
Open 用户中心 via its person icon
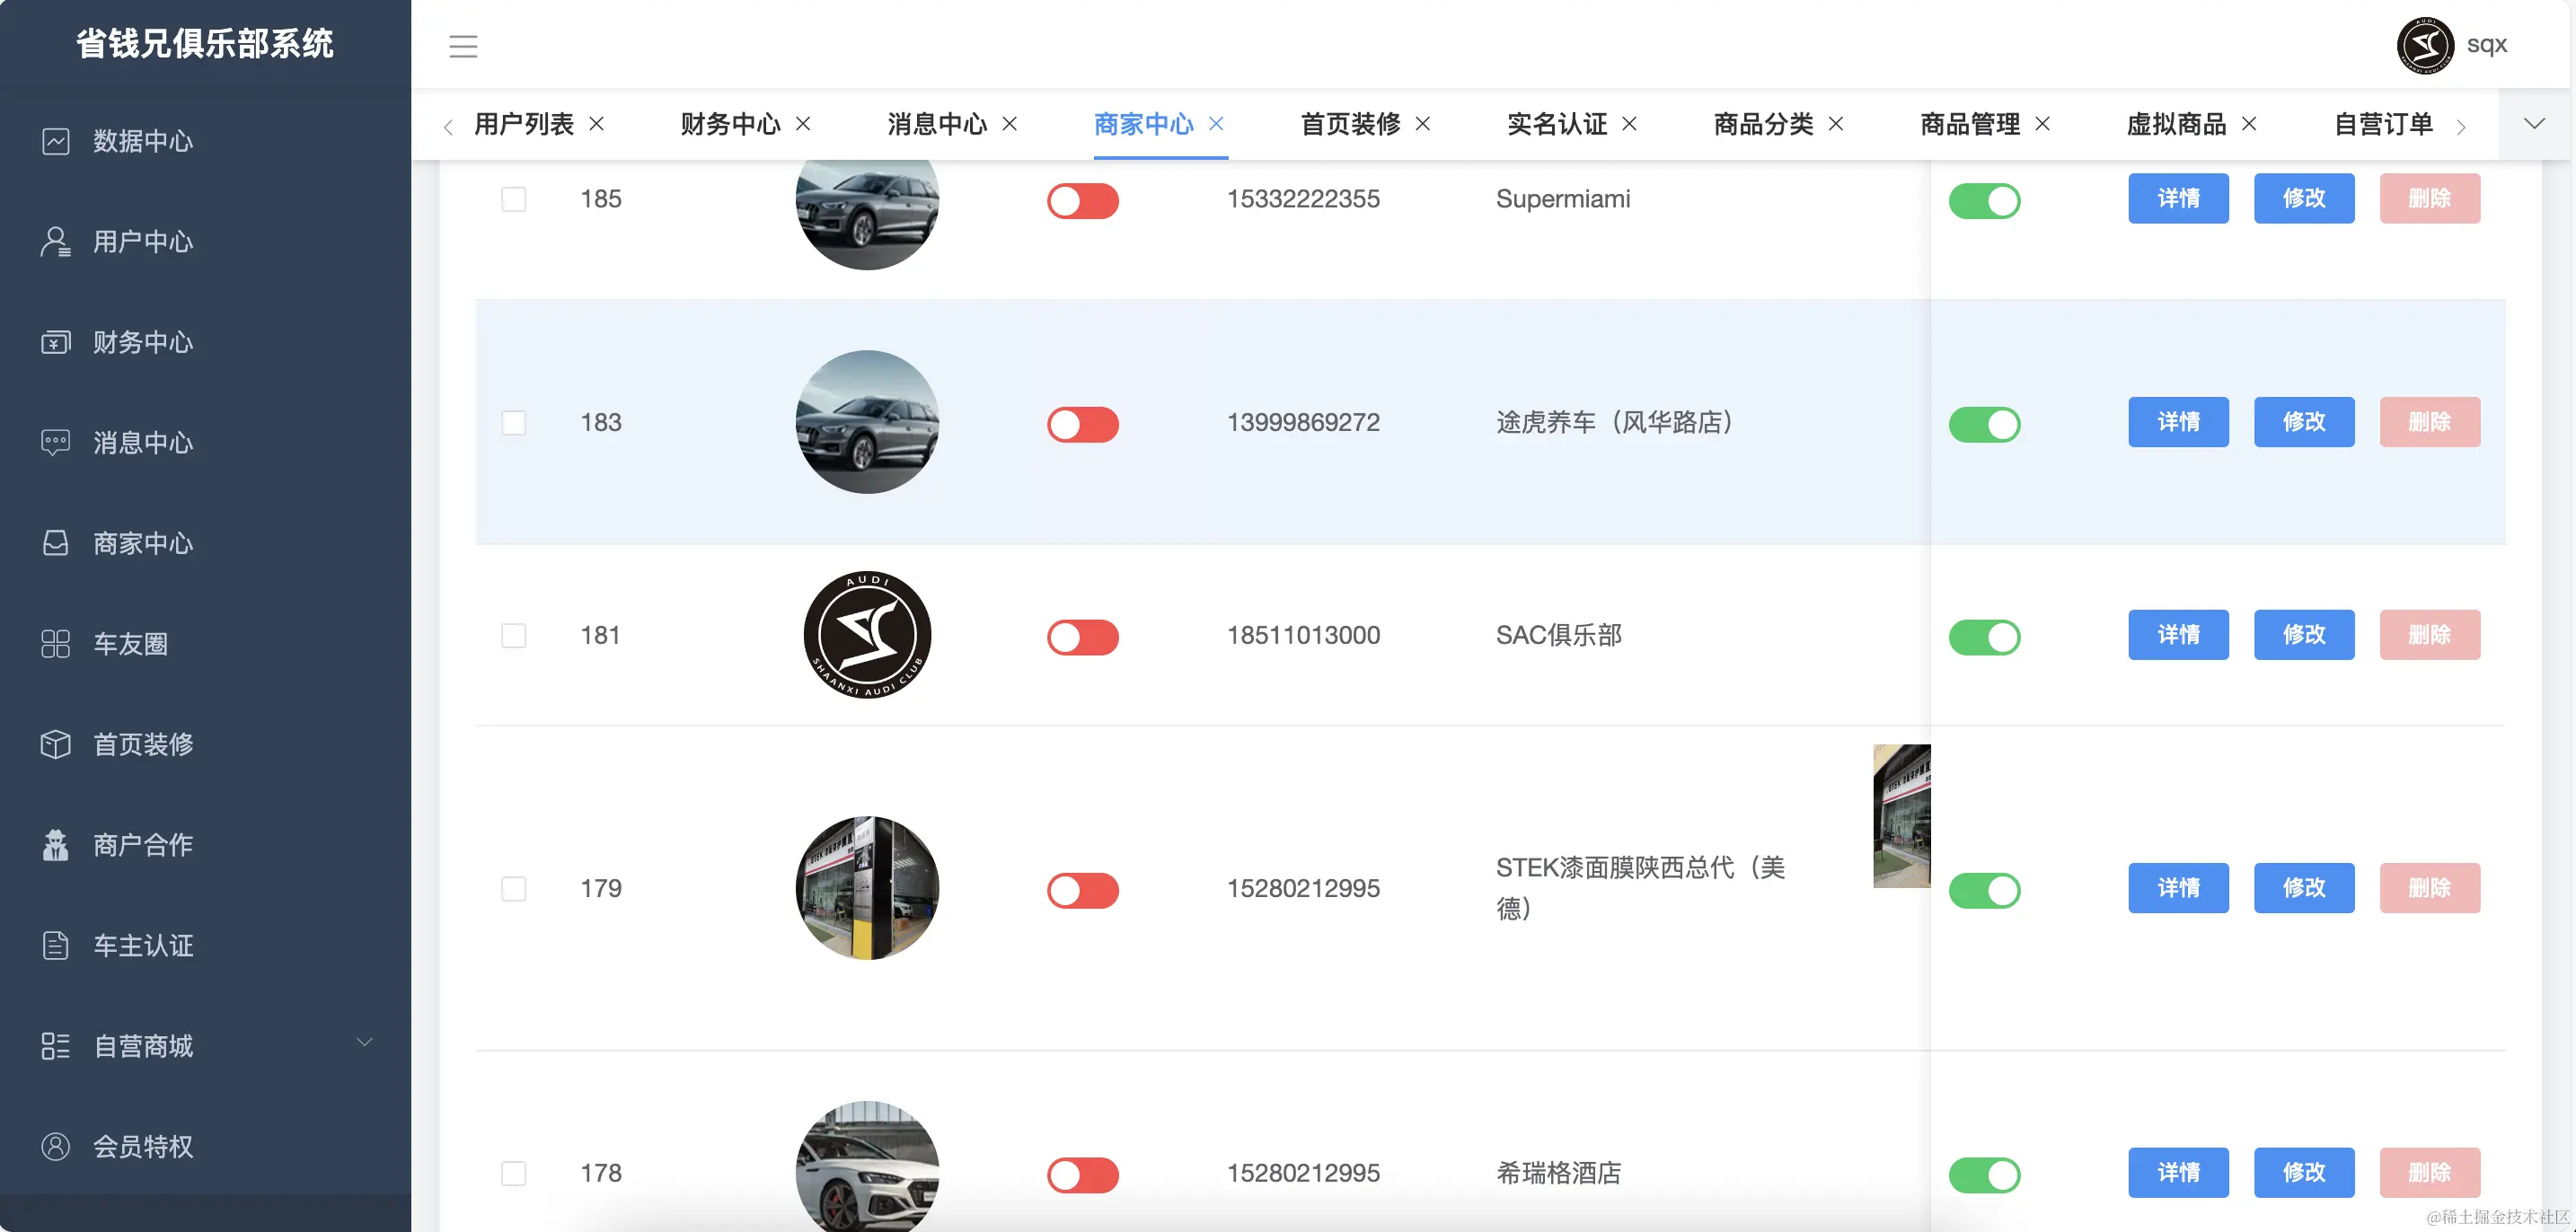(x=56, y=242)
